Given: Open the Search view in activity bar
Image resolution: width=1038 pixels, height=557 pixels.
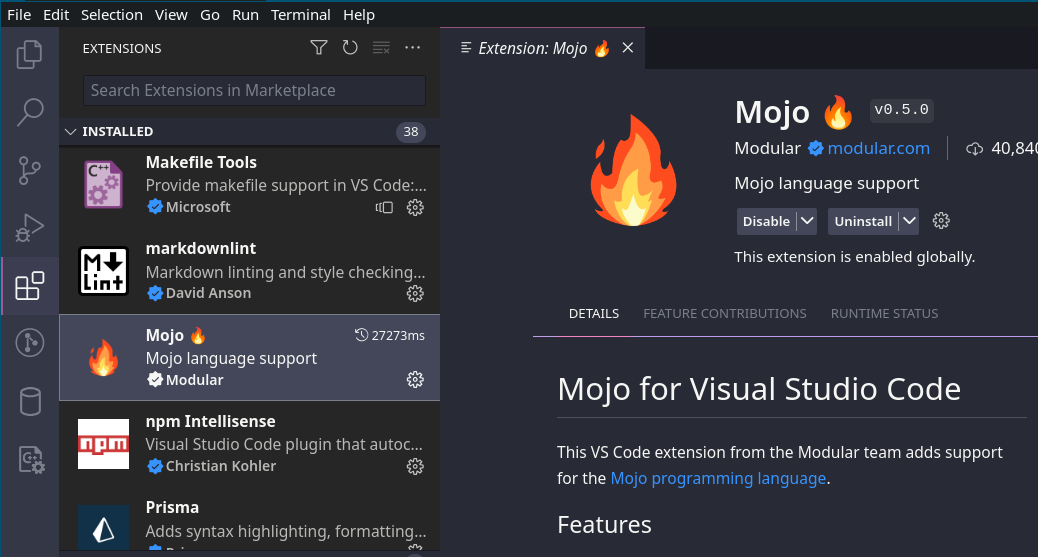Looking at the screenshot, I should [x=29, y=112].
